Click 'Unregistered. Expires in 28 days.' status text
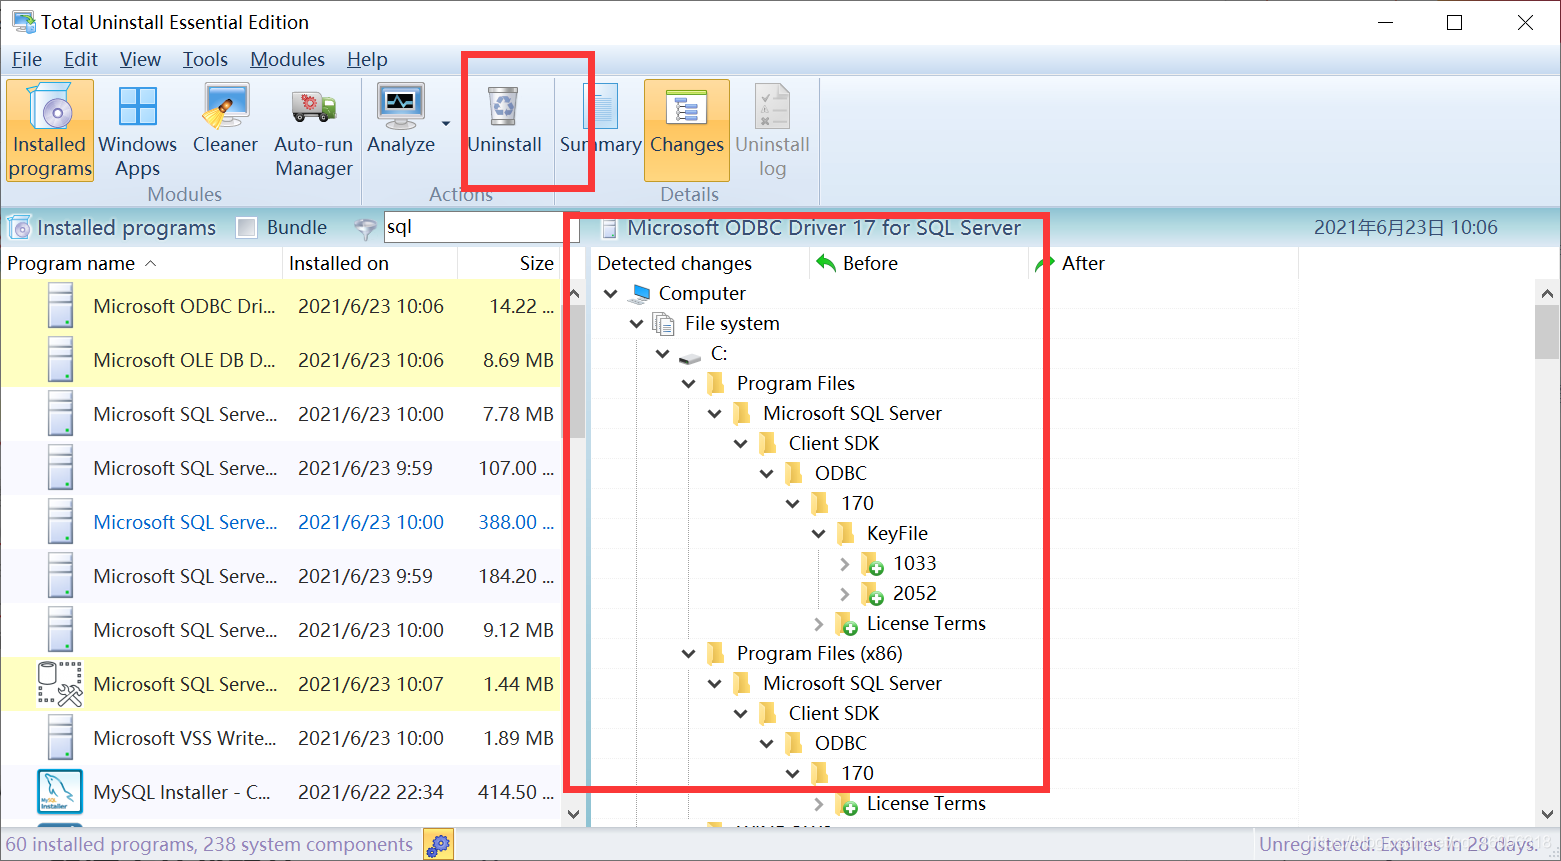 tap(1398, 845)
